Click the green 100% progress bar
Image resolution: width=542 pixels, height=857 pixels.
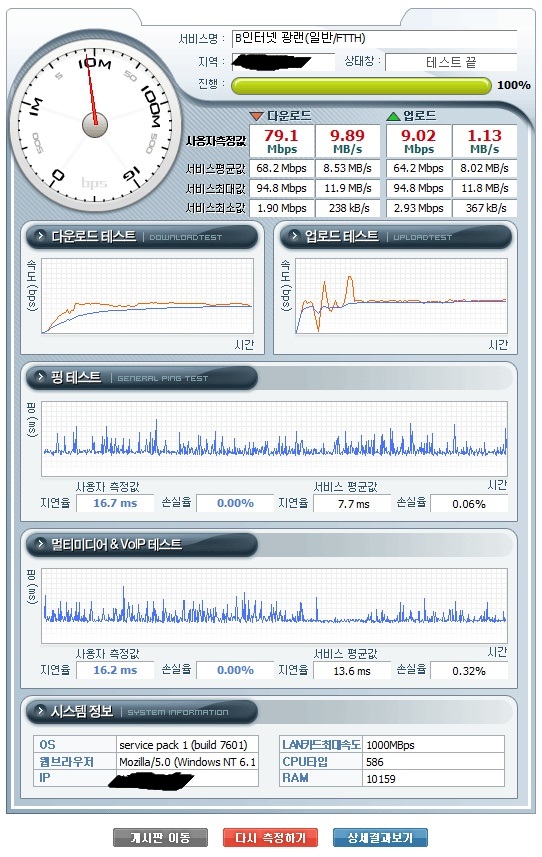coord(361,86)
